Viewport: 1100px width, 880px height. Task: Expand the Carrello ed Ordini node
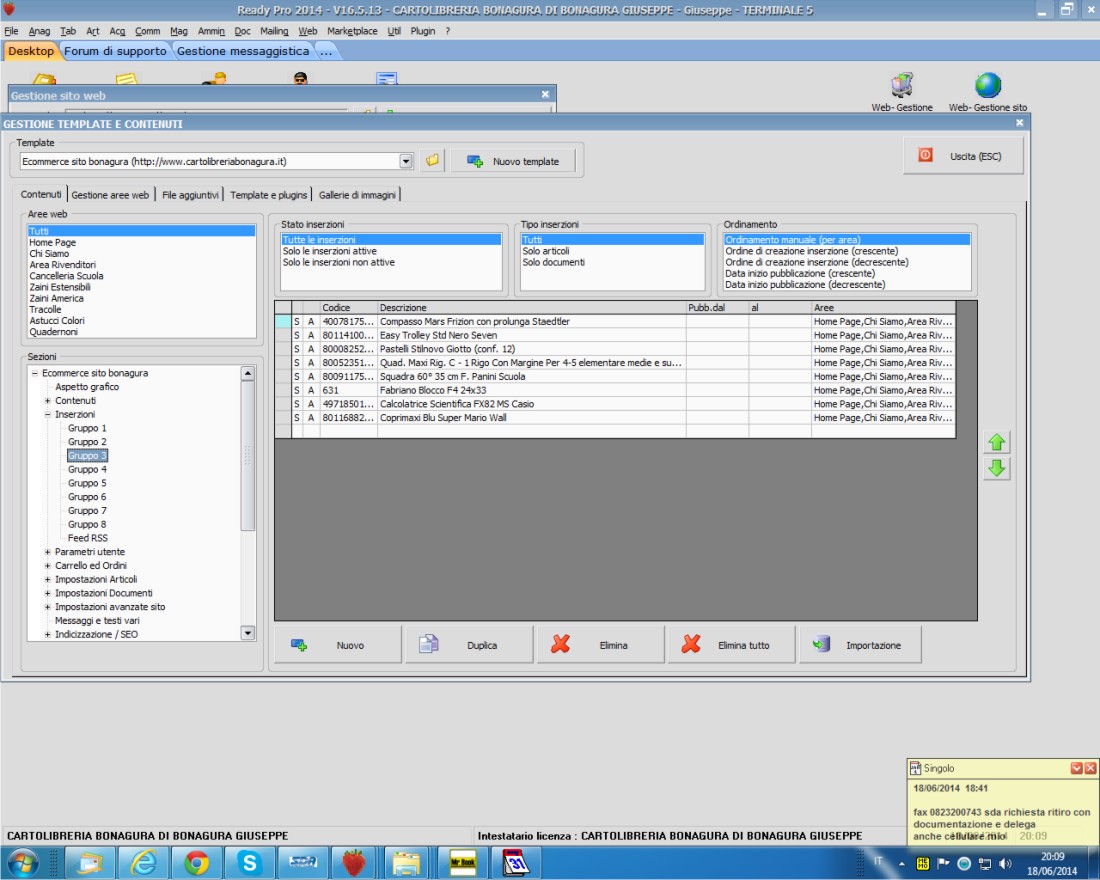tap(48, 566)
